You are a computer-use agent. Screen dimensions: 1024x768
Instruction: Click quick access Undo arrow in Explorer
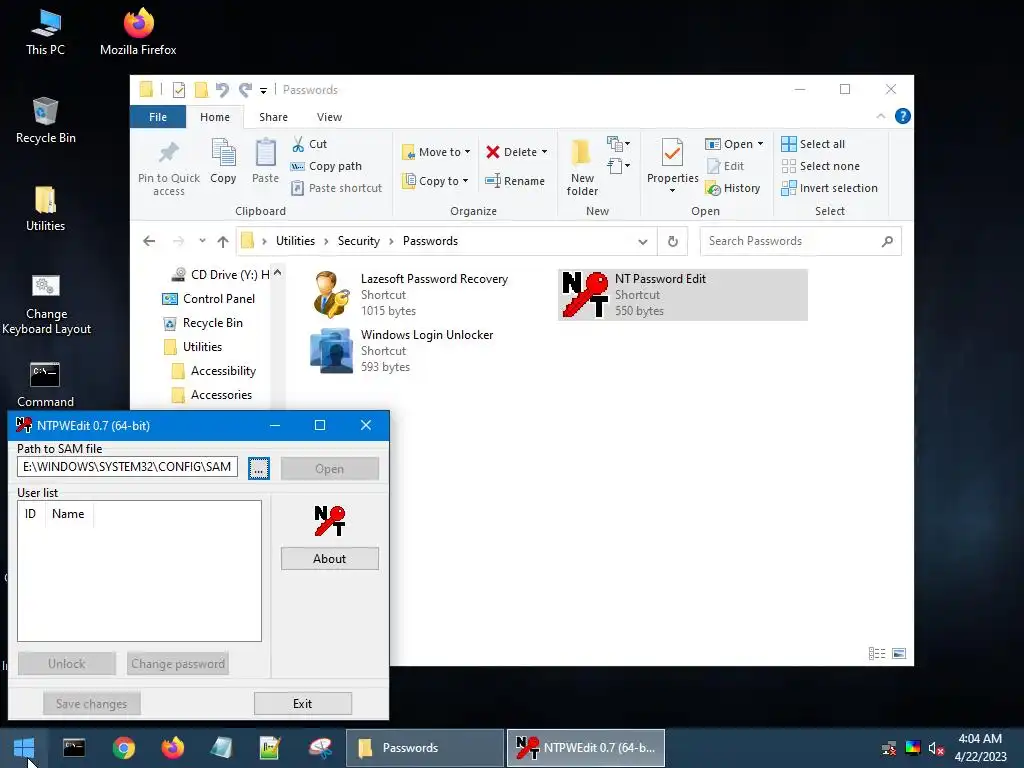pyautogui.click(x=222, y=89)
